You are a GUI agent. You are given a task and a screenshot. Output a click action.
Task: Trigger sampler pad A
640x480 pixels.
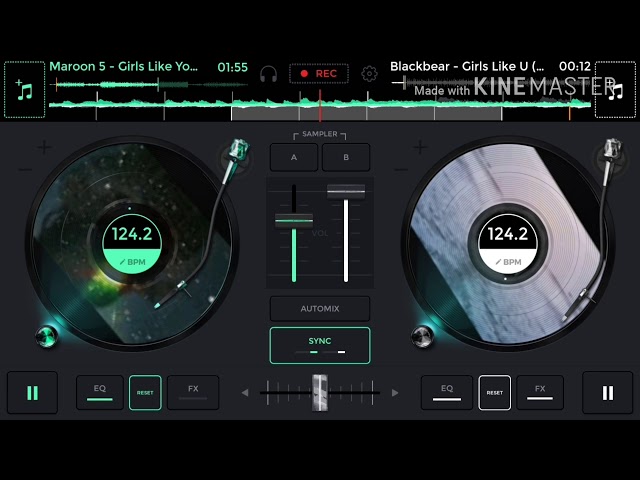coord(294,157)
